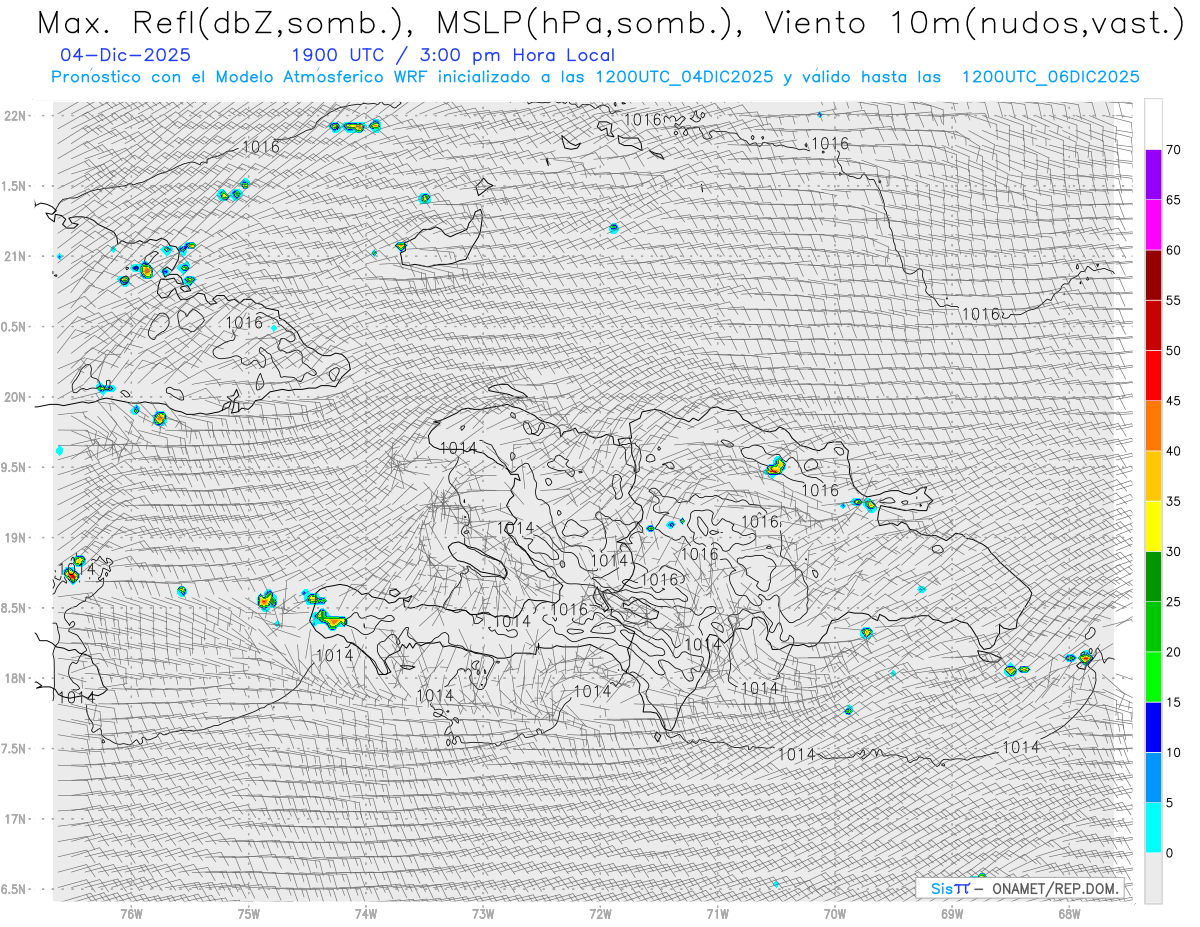
Task: Click the '1.5N' latitude label
Action: coord(15,186)
